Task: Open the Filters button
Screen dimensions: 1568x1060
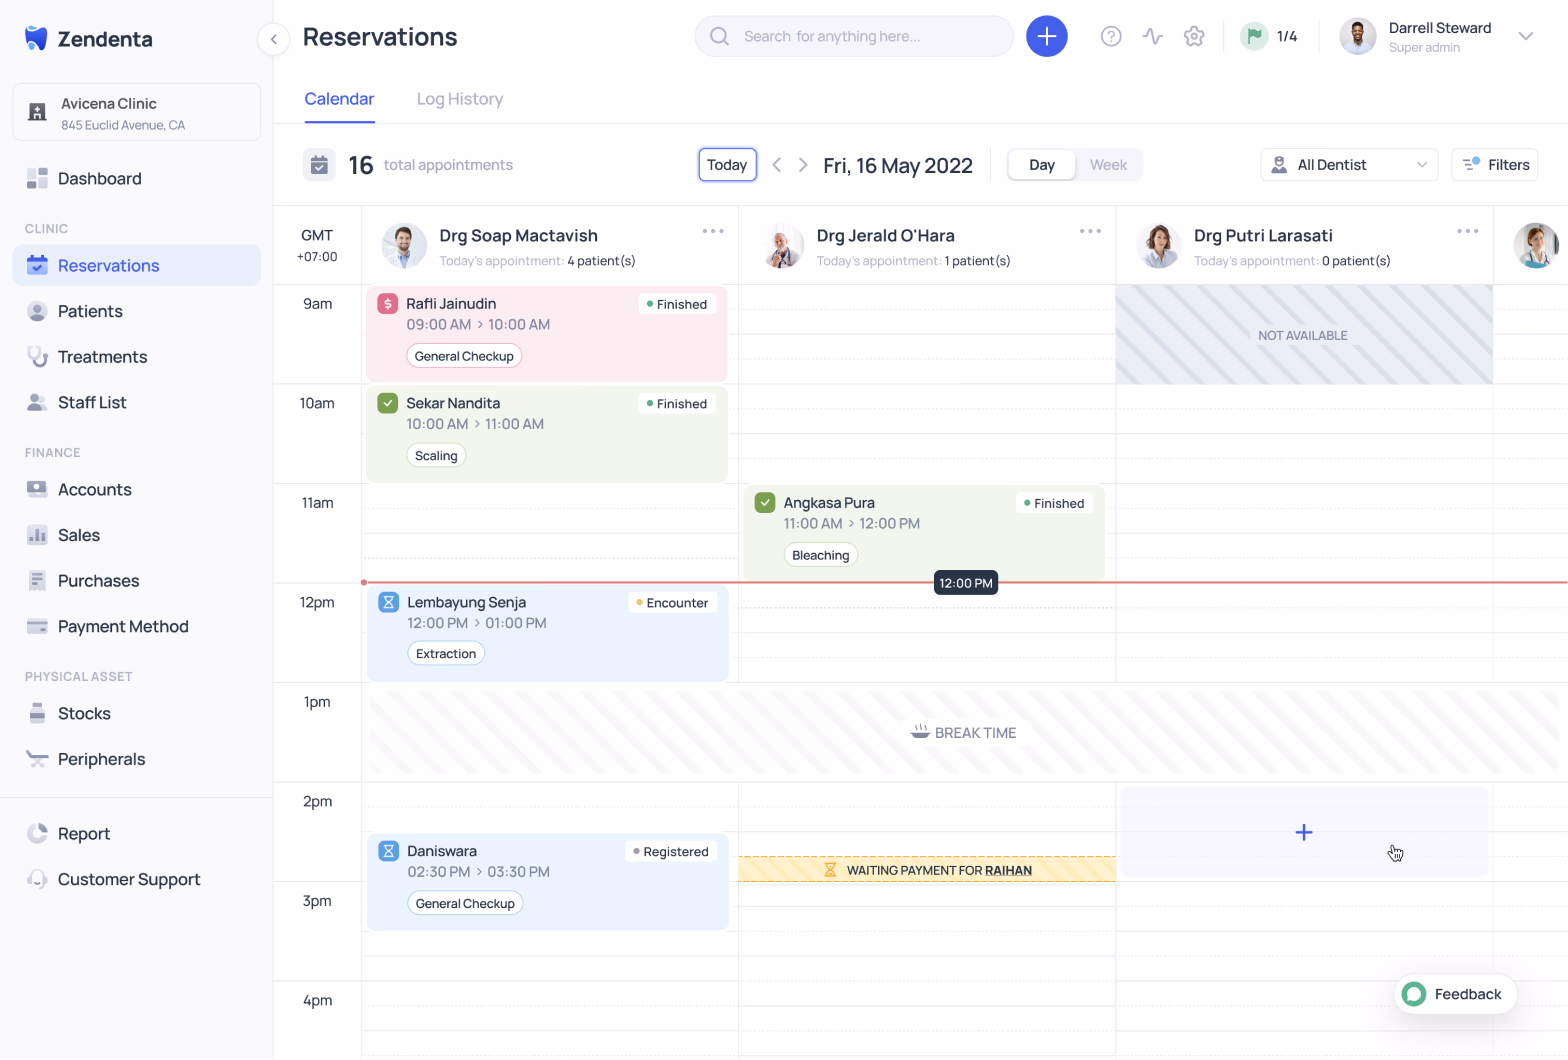Action: click(x=1494, y=165)
